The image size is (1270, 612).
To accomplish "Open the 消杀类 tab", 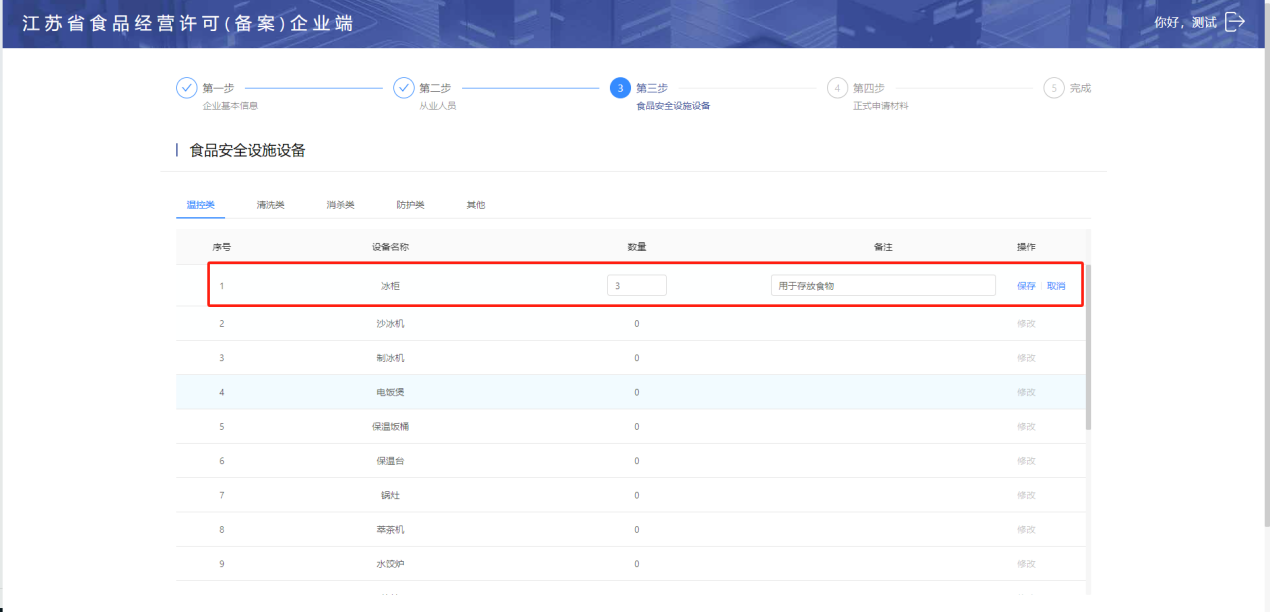I will tap(340, 205).
